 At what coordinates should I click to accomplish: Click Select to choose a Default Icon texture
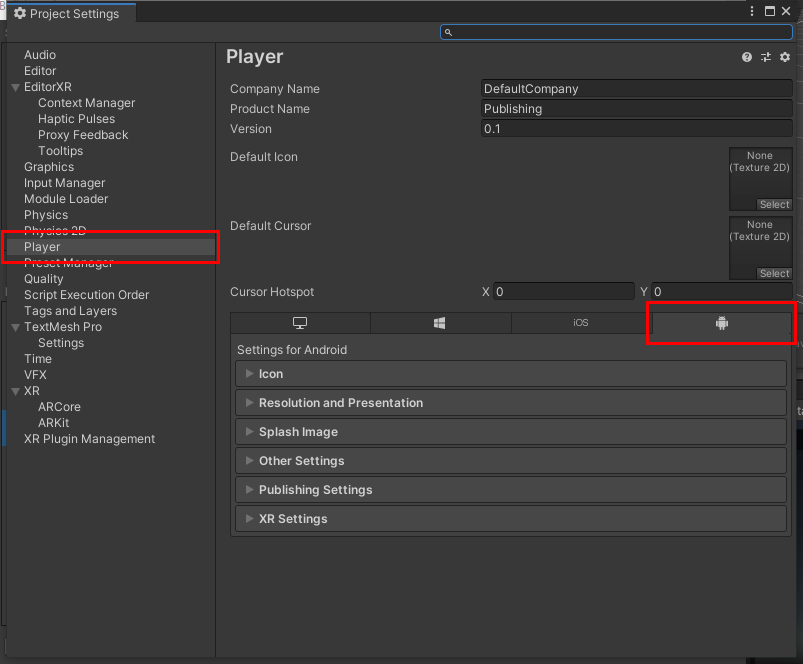[x=774, y=204]
